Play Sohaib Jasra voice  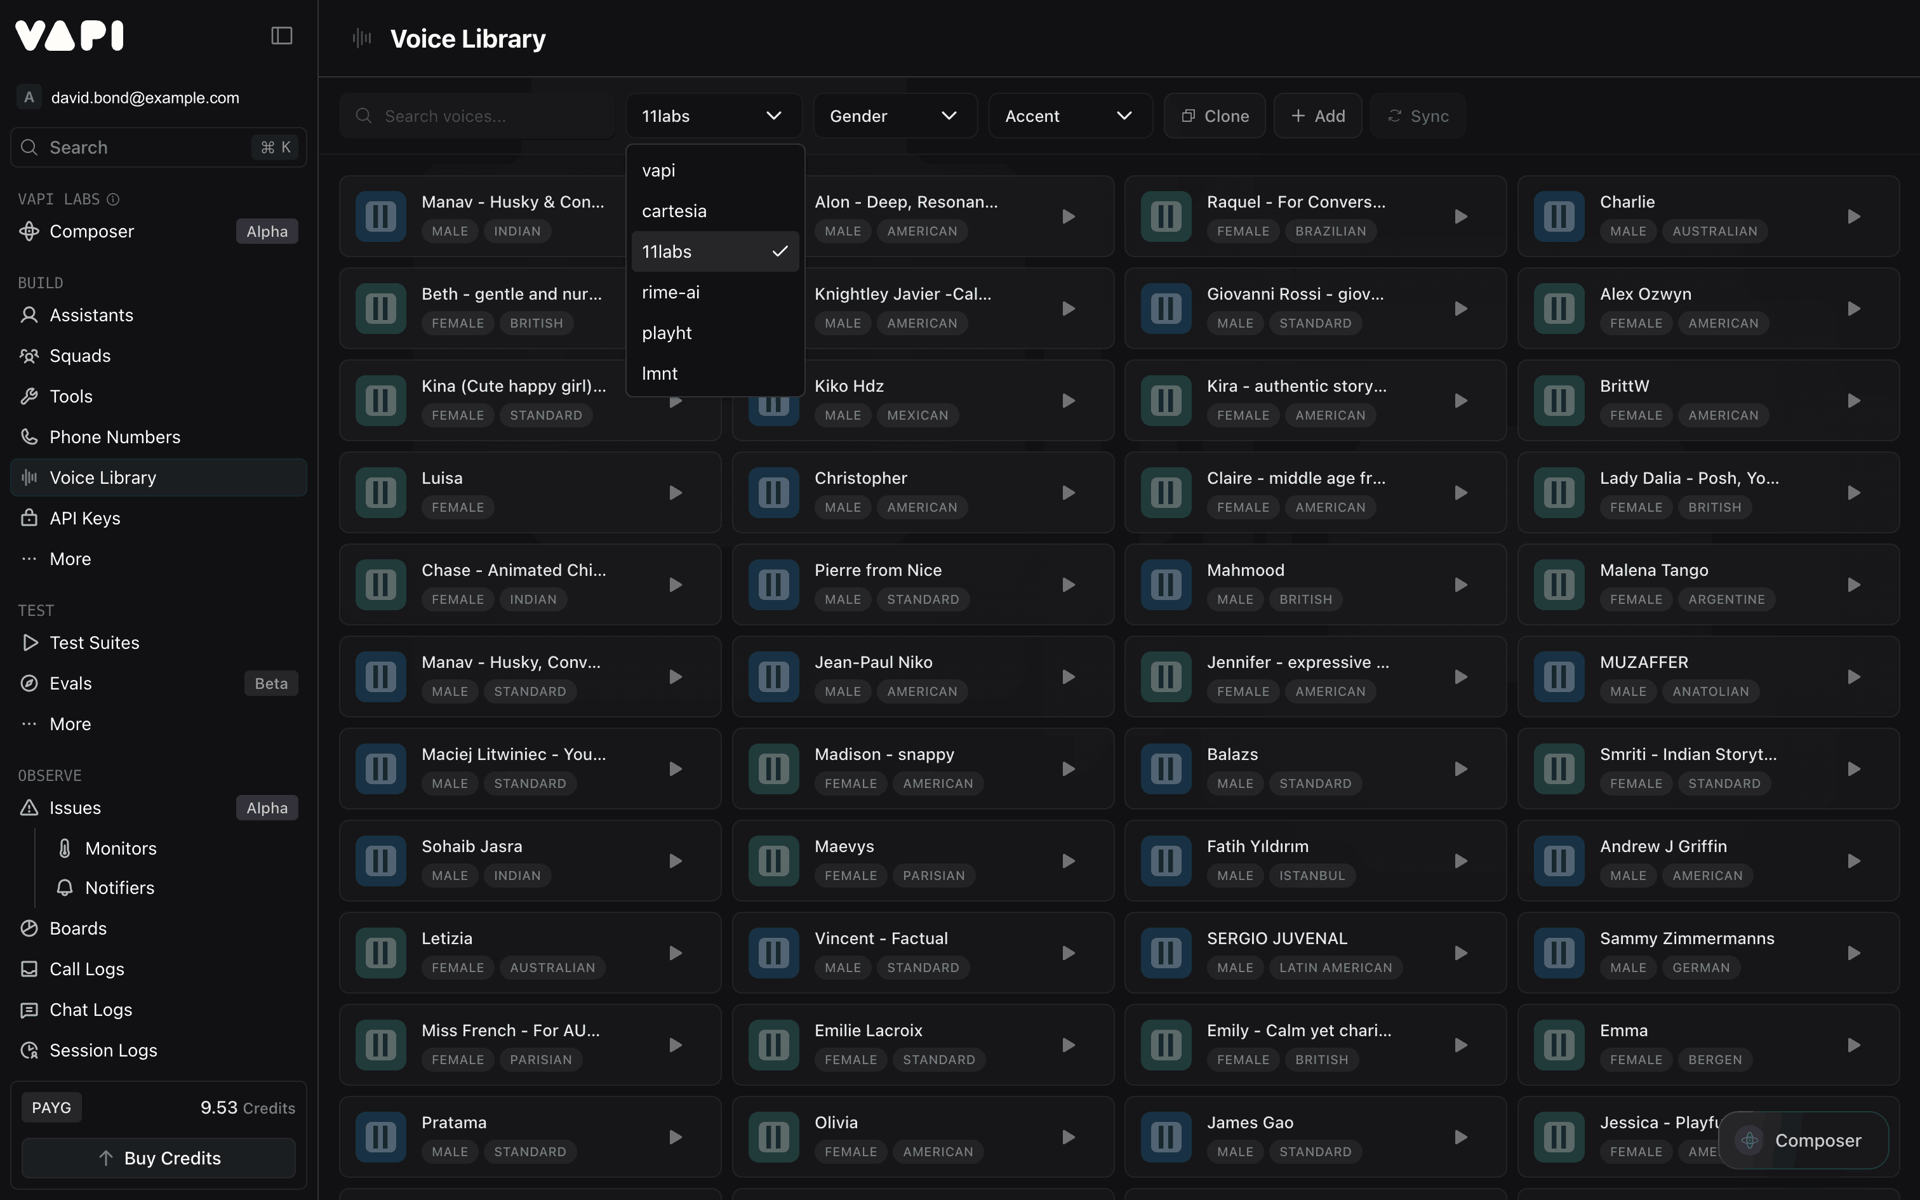(676, 861)
